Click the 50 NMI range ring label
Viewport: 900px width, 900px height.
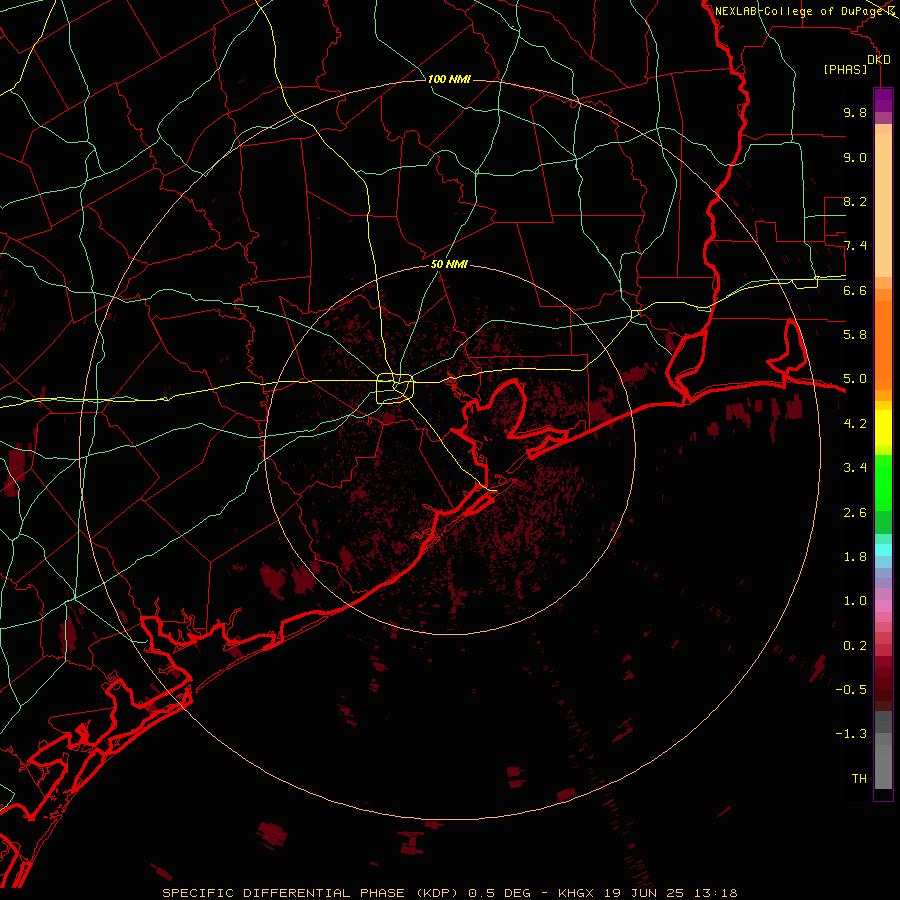449,264
